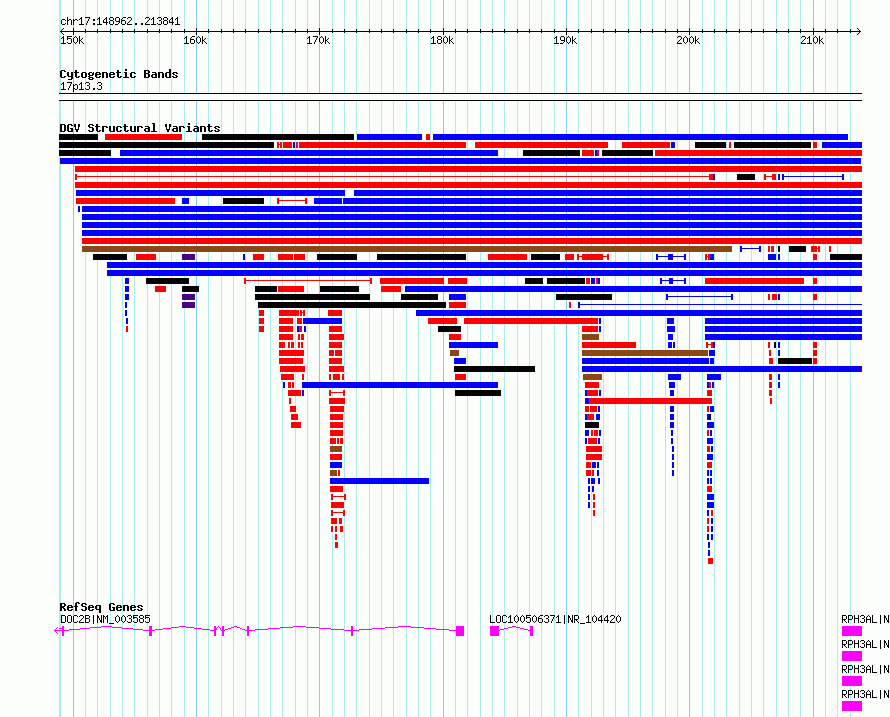Viewport: 890px width, 717px height.
Task: Select the blue variant bar spanning 170k to 185k
Action: (400, 385)
